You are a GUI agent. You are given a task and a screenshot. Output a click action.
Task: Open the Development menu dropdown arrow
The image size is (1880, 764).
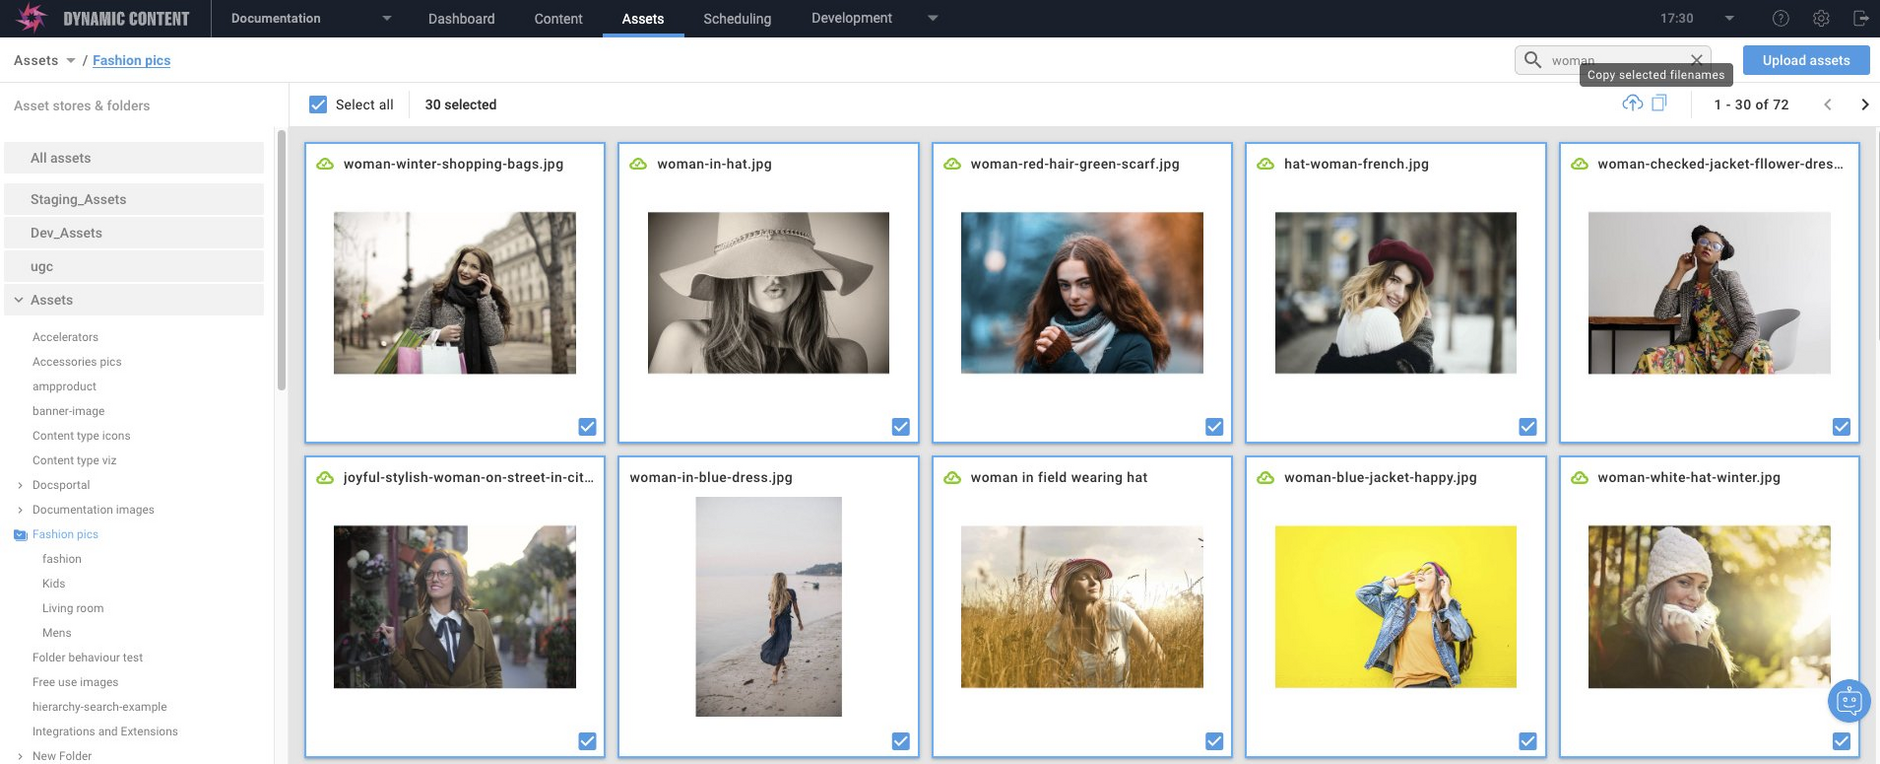[x=932, y=18]
